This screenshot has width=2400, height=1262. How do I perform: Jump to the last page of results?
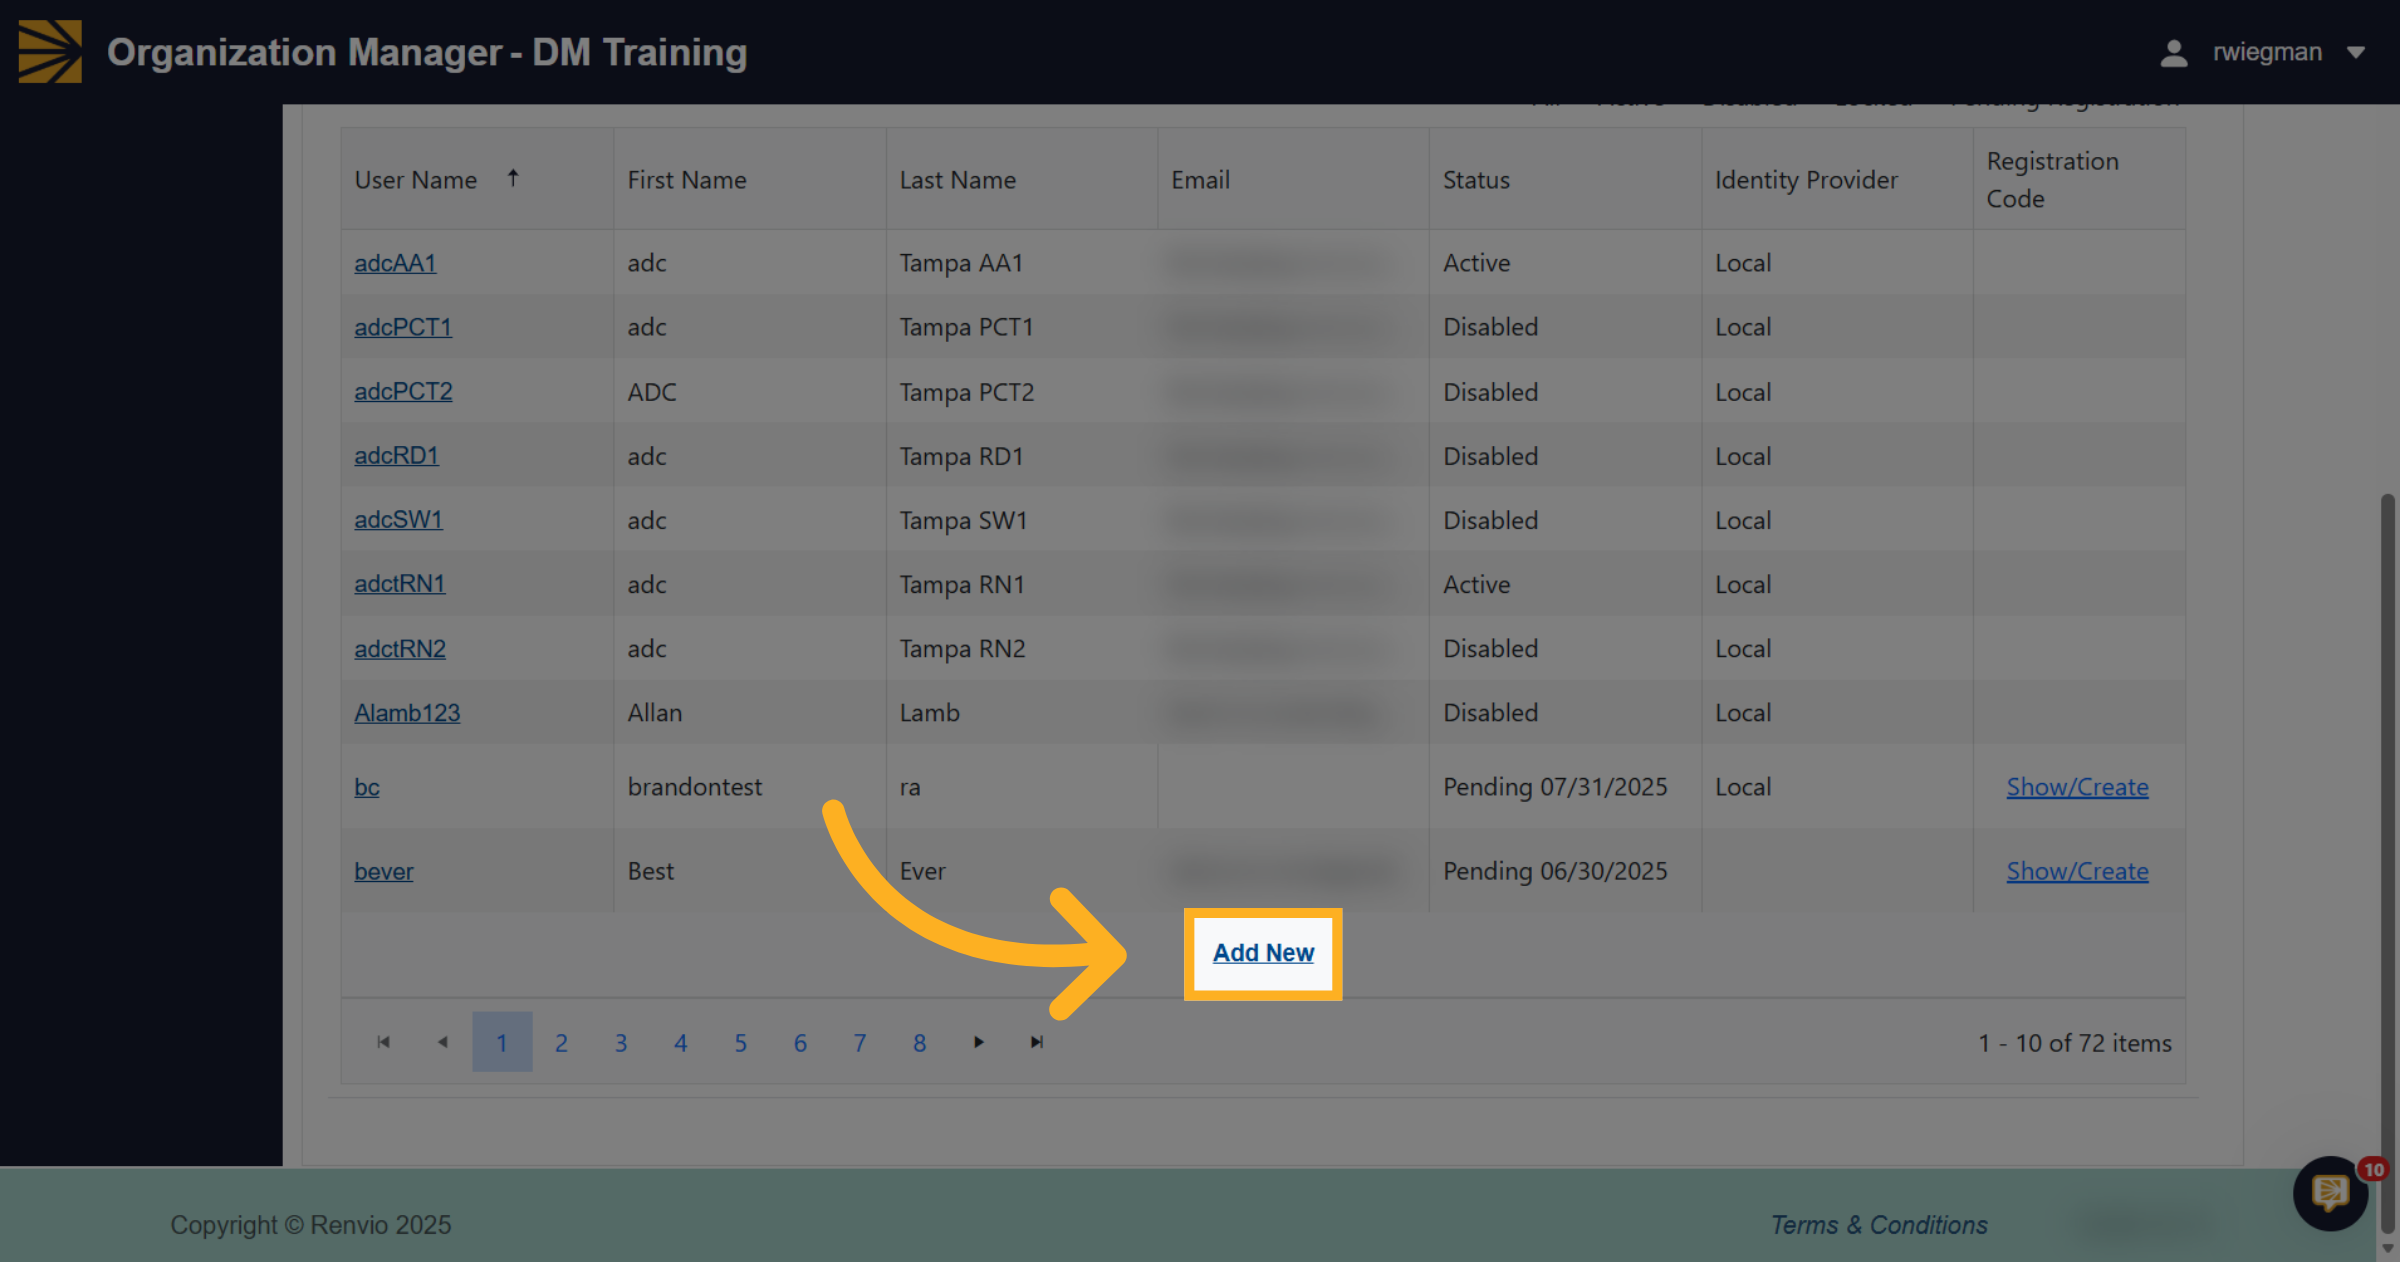coord(1037,1042)
